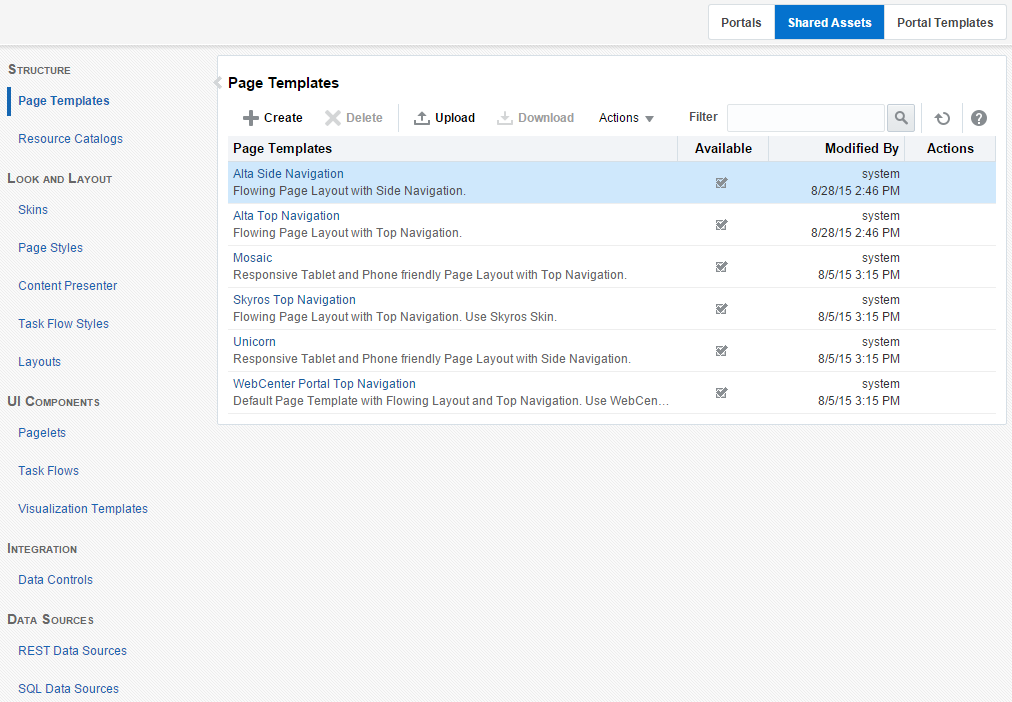Toggle Available checkbox for Alta Side Navigation
Viewport: 1012px width, 702px height.
click(x=722, y=183)
